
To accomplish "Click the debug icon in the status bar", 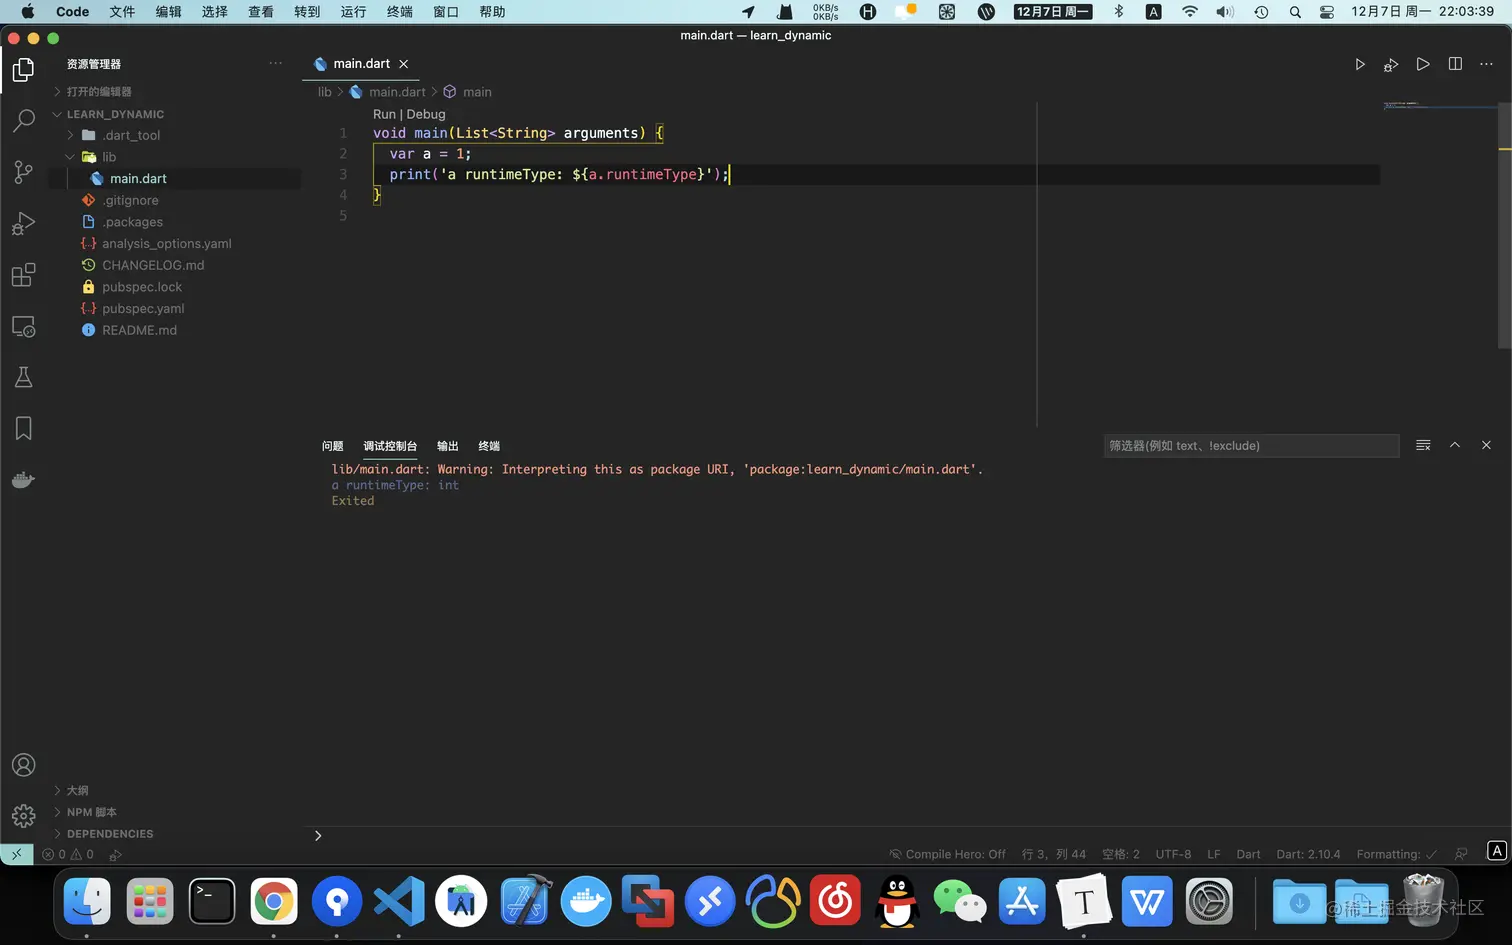I will [x=116, y=855].
